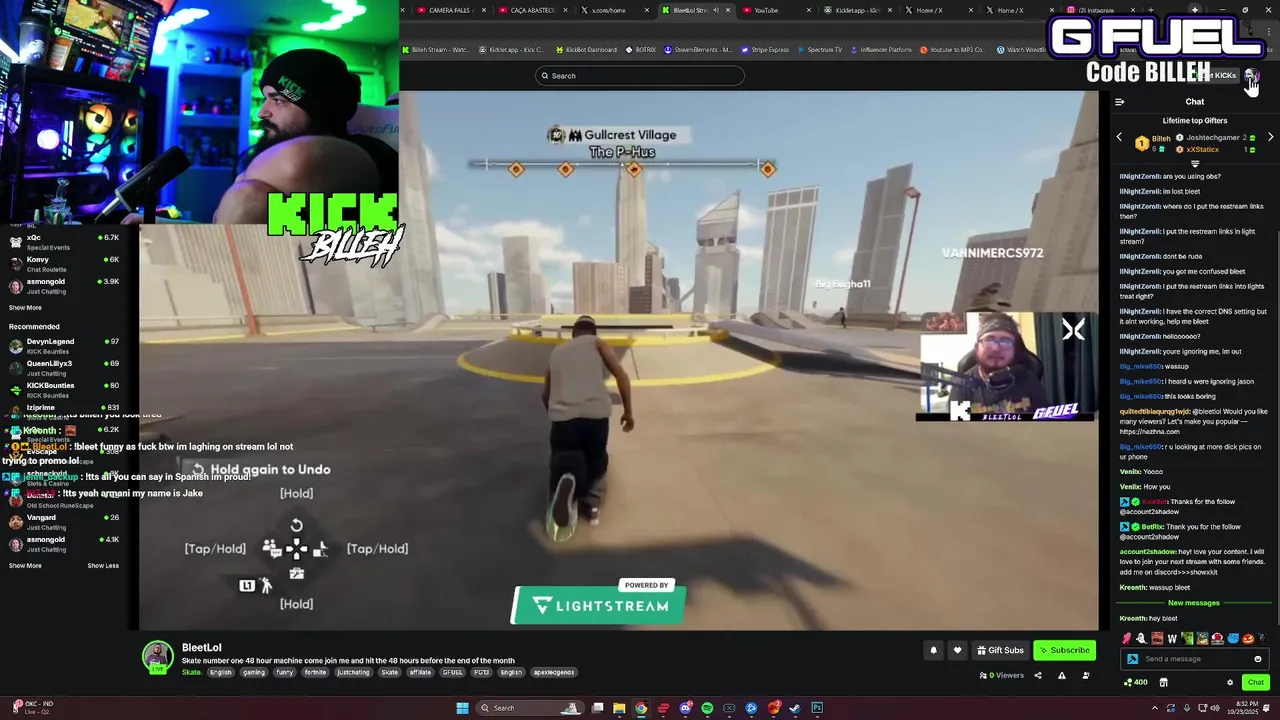Open KICKBounties recommended channel

pos(64,390)
